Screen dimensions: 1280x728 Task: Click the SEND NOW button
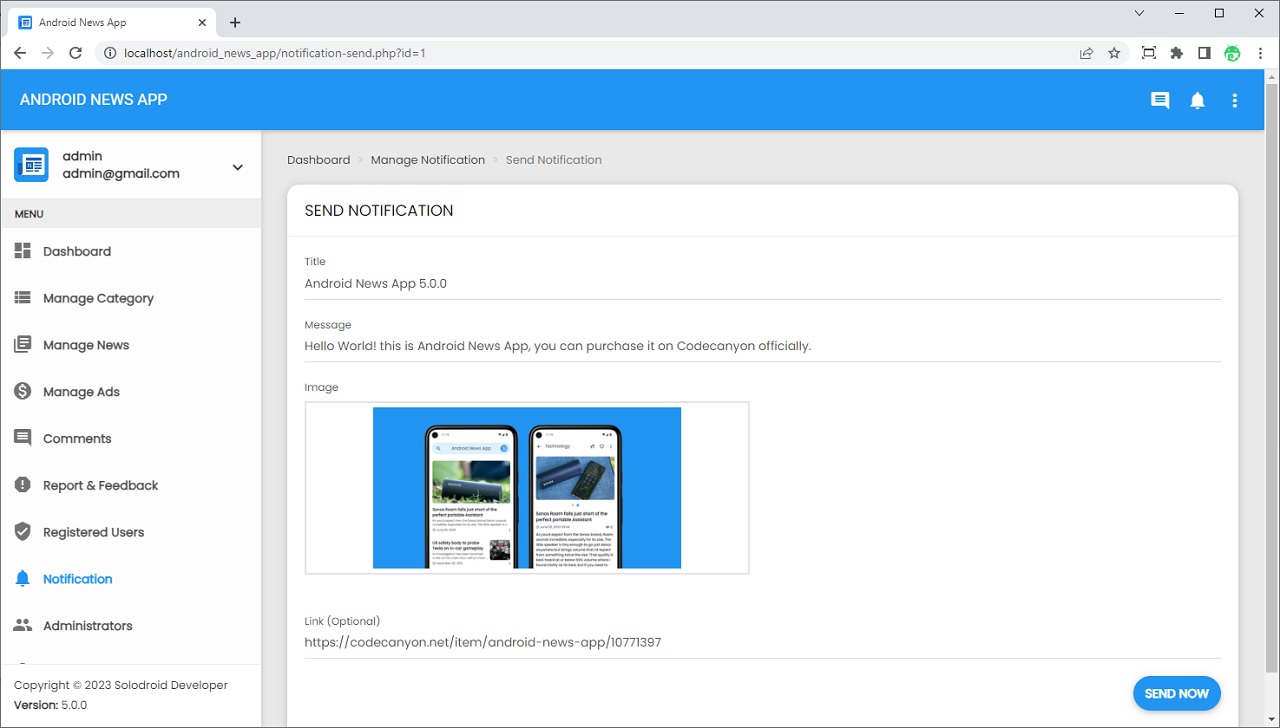coord(1177,693)
